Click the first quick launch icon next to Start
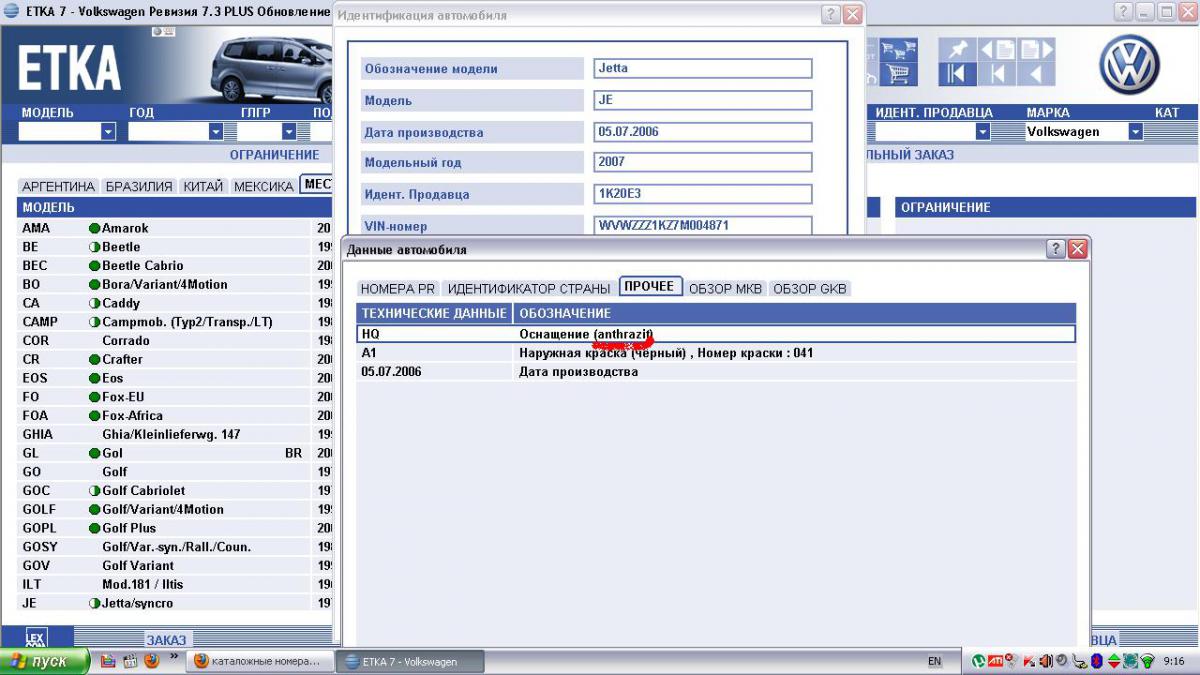This screenshot has height=675, width=1200. click(108, 661)
